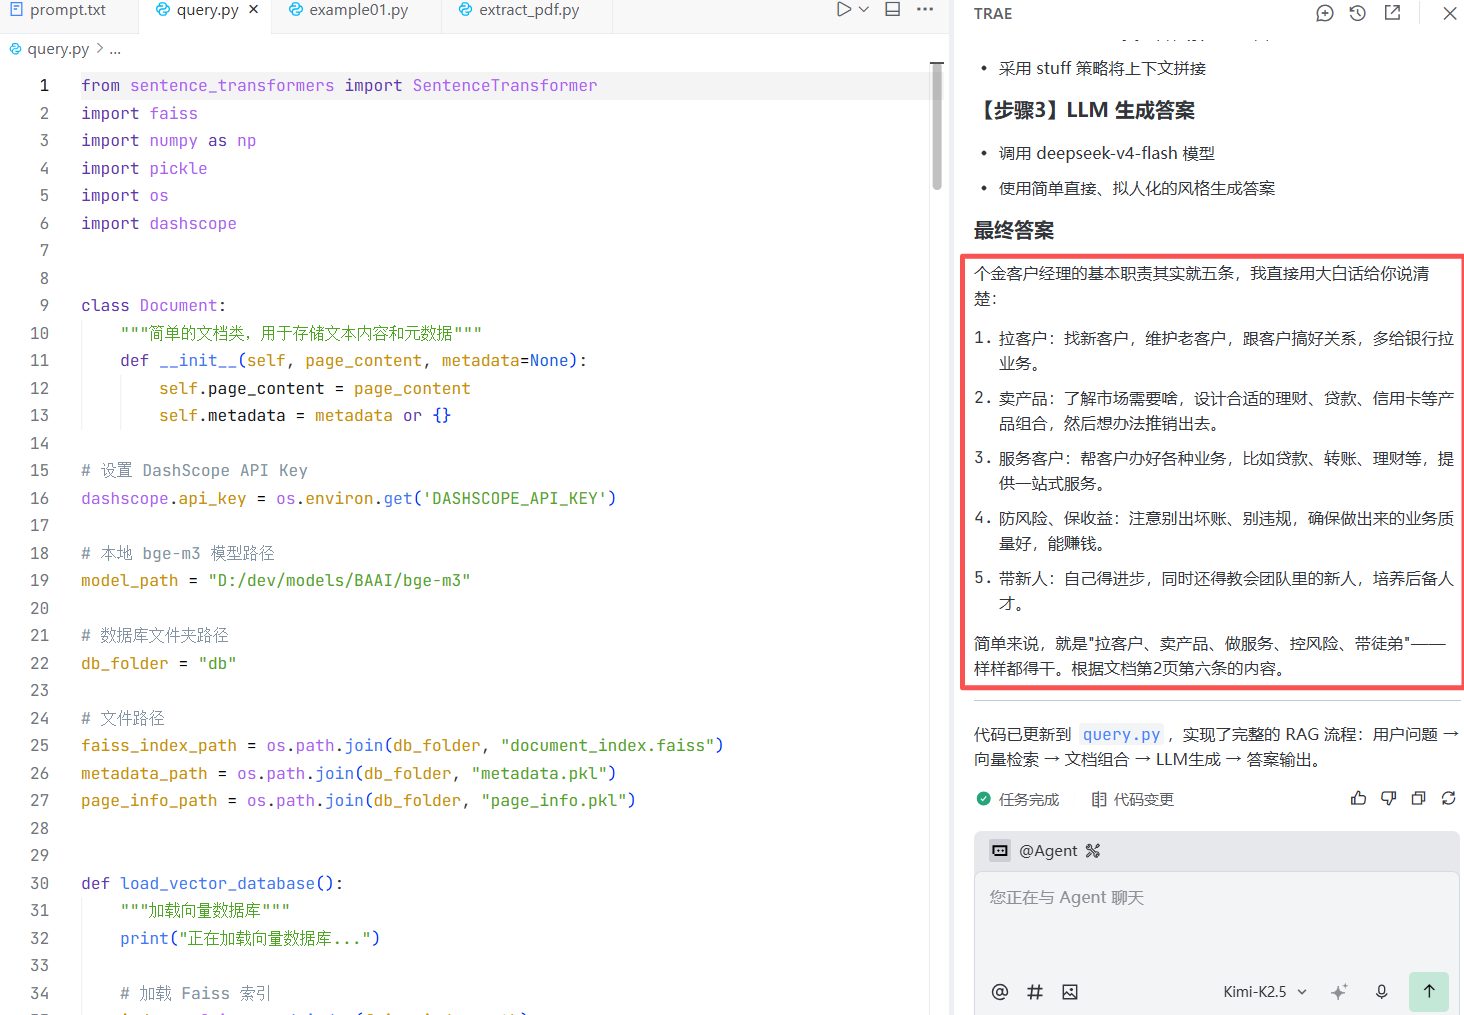Open the breadcrumb ellipsis symbol list
1464x1015 pixels.
tap(115, 49)
